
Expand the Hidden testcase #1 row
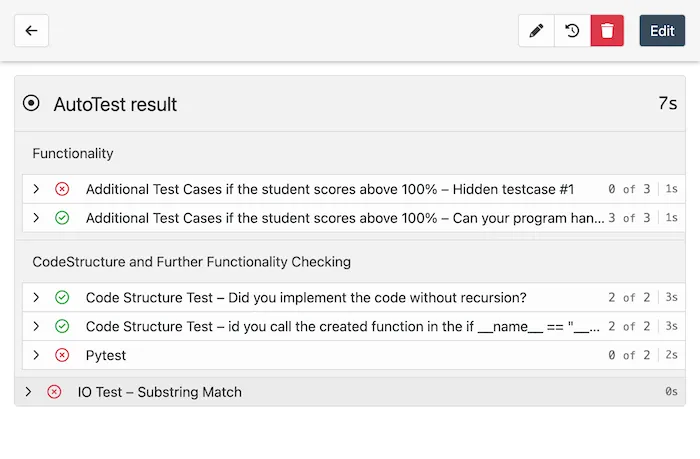coord(36,189)
